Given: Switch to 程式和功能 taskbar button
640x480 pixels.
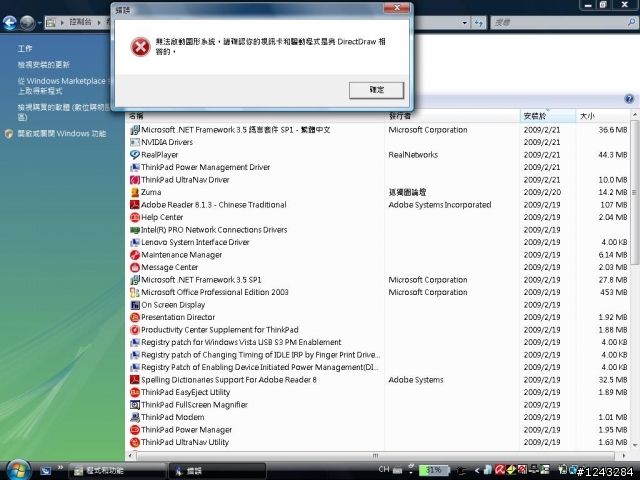Looking at the screenshot, I should [117, 471].
